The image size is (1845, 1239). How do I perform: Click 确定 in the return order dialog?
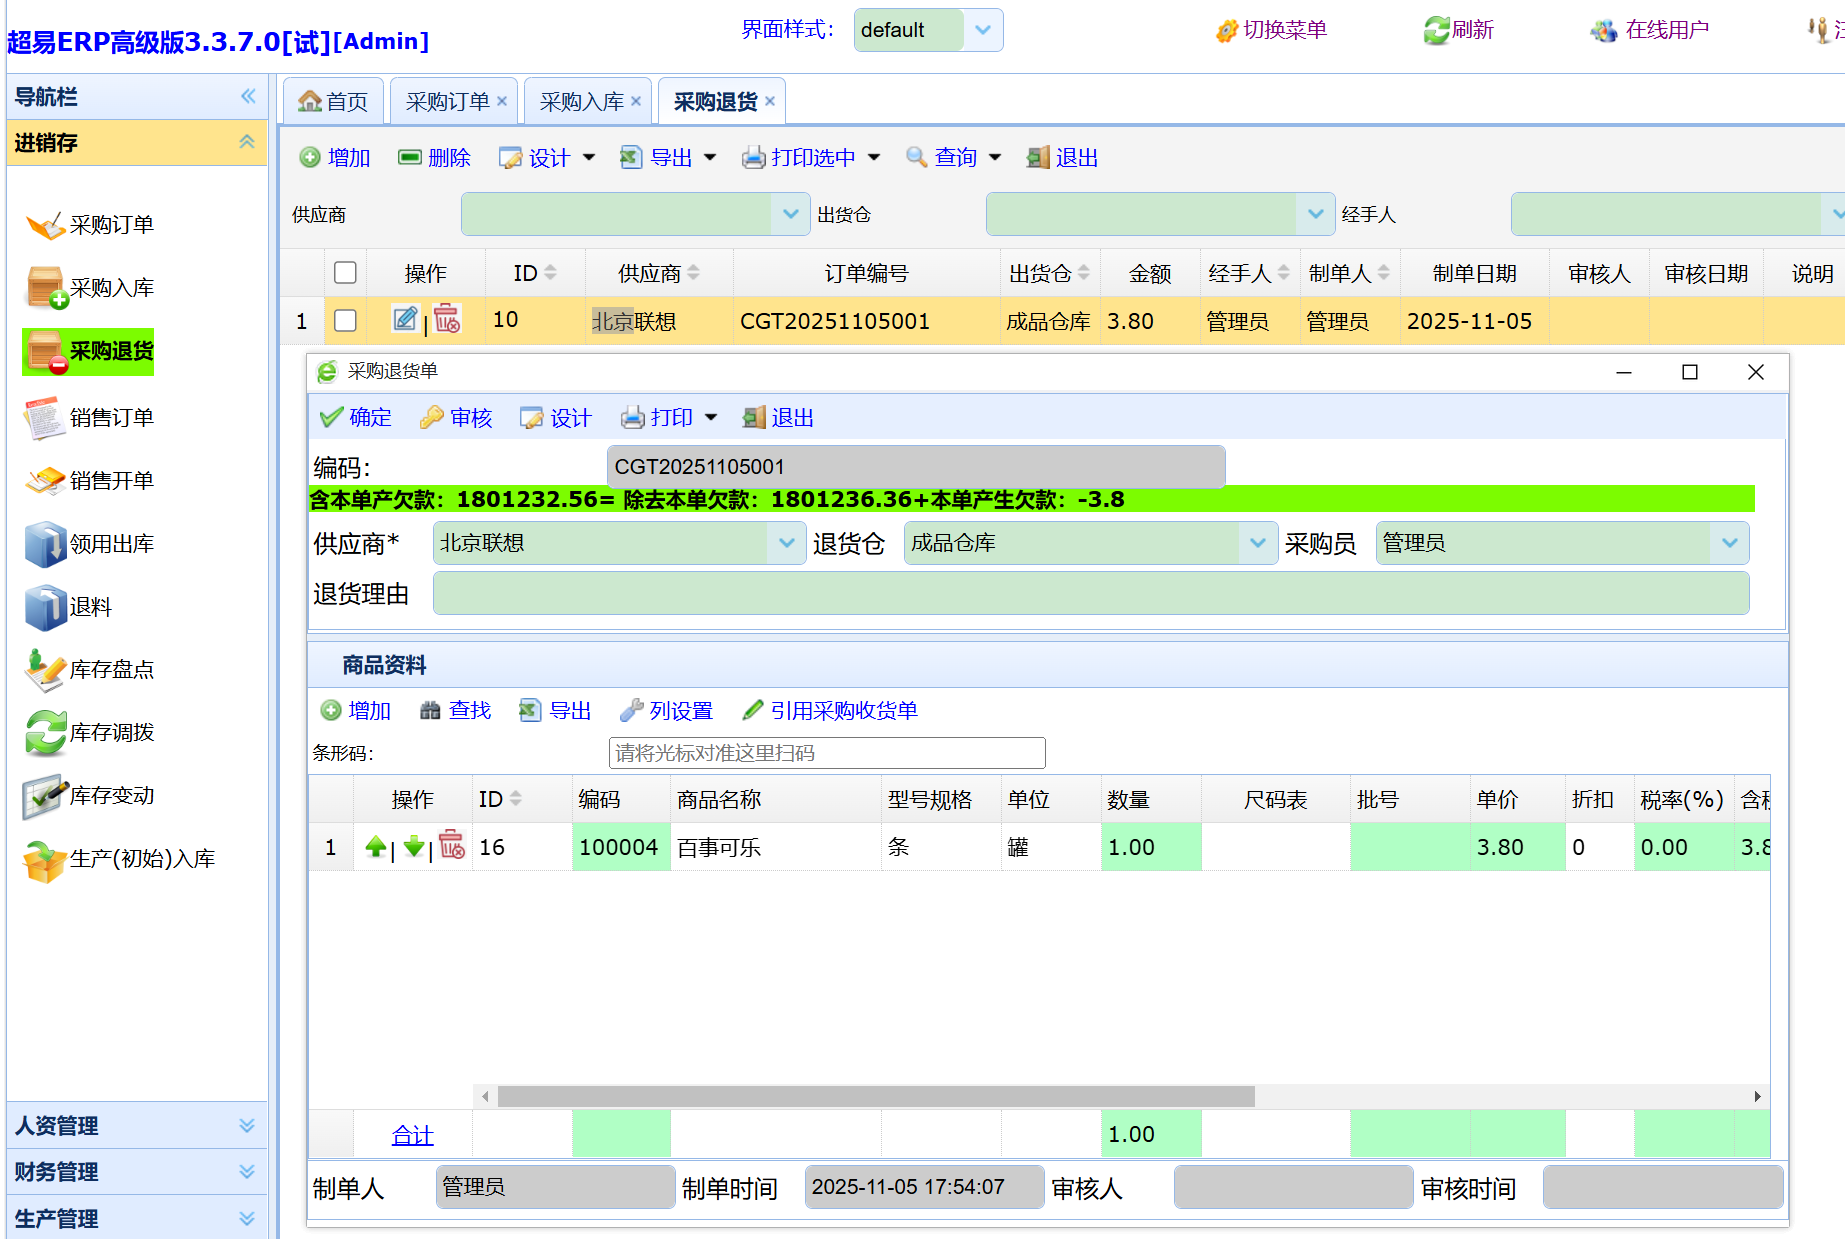(x=356, y=418)
